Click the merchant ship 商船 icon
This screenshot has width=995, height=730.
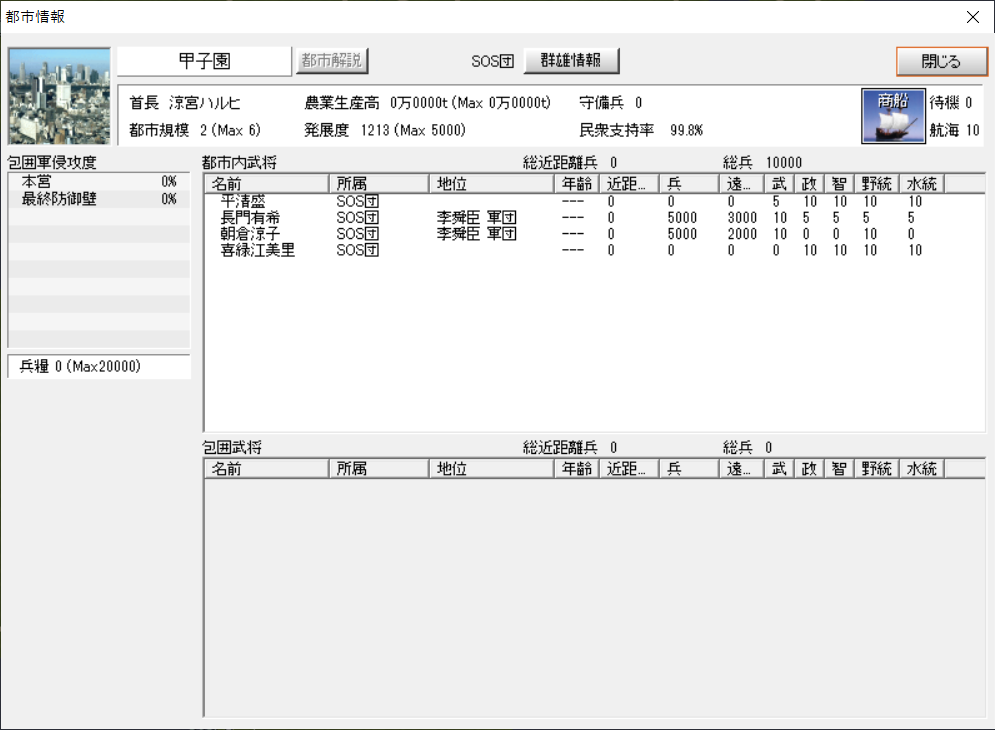coord(889,115)
